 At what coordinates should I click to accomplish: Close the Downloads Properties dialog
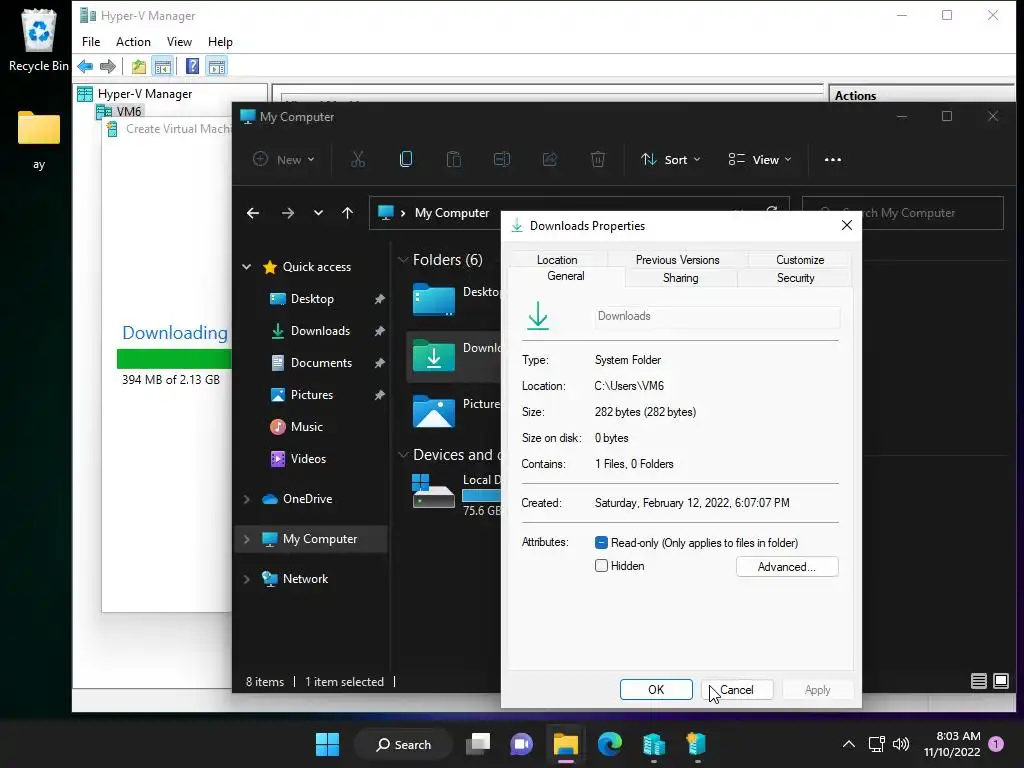coord(847,225)
